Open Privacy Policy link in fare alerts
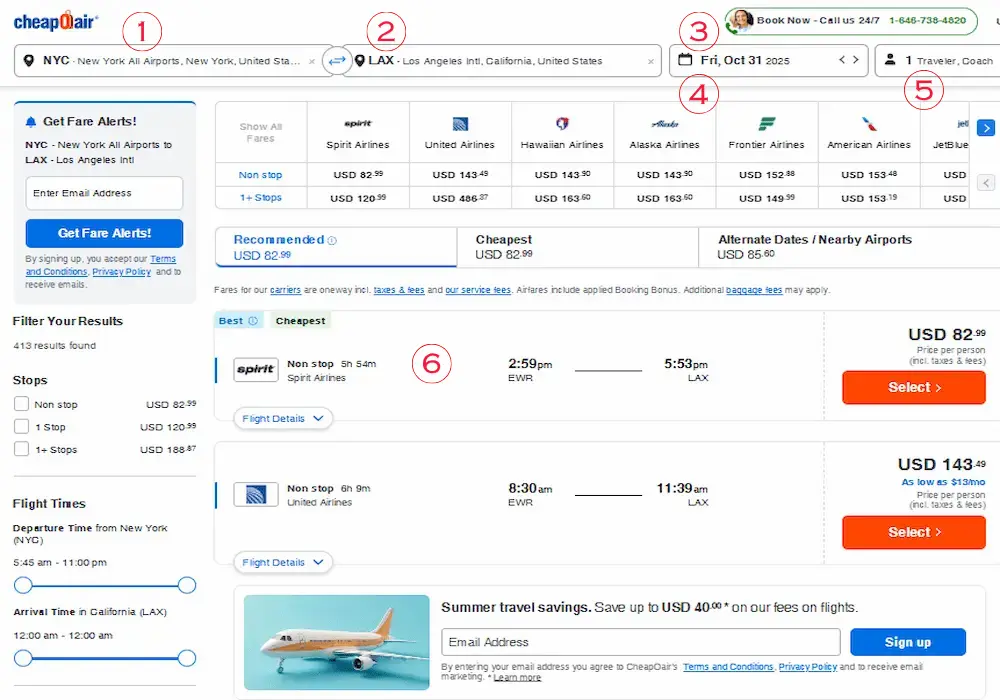The height and width of the screenshot is (700, 1000). pos(122,272)
